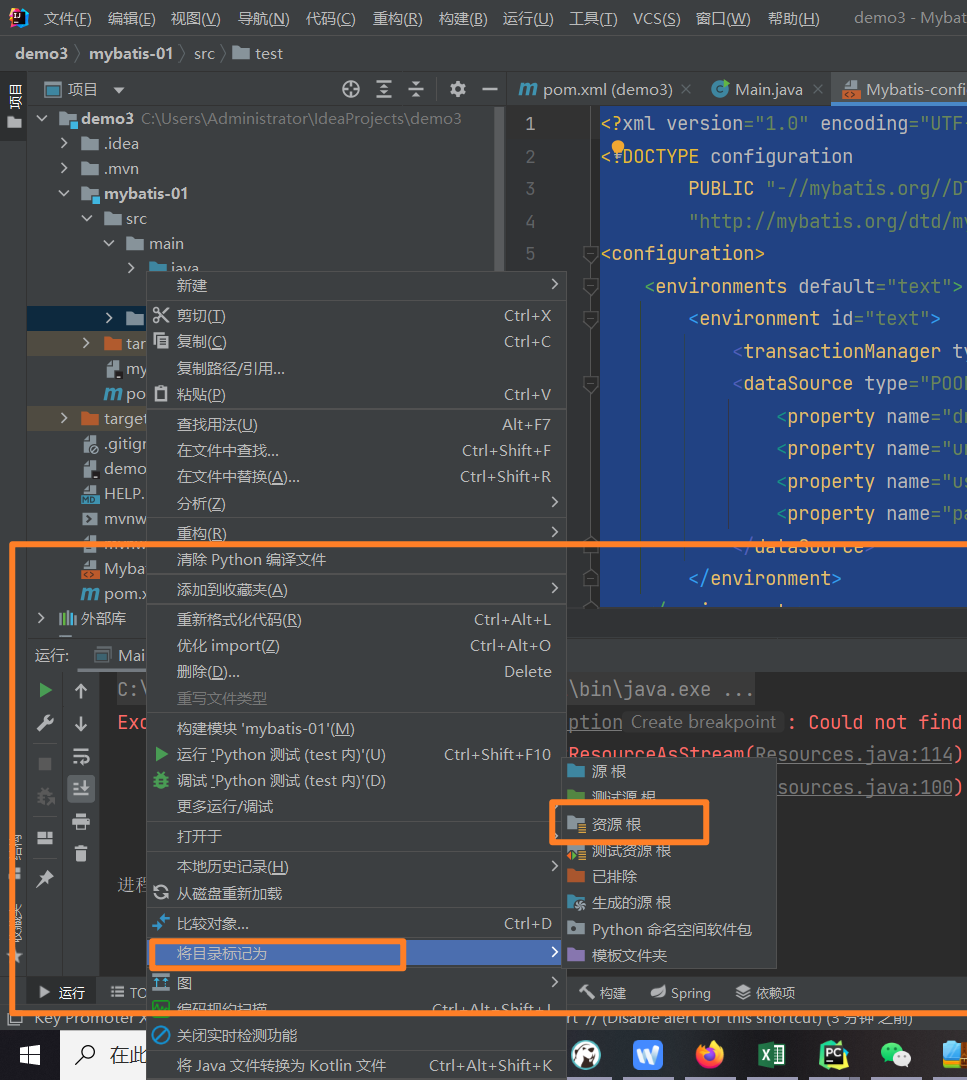Open the 依赖项 tool window button
The height and width of the screenshot is (1080, 967).
pyautogui.click(x=765, y=993)
